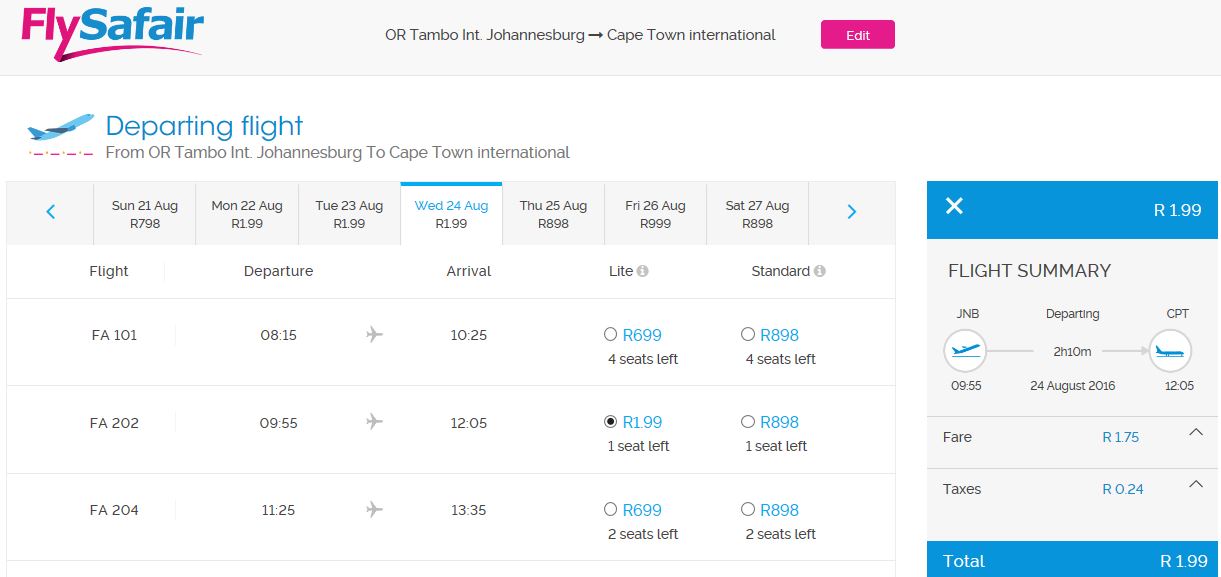This screenshot has height=577, width=1221.
Task: Click the CPT arriving plane icon
Action: pos(1170,351)
